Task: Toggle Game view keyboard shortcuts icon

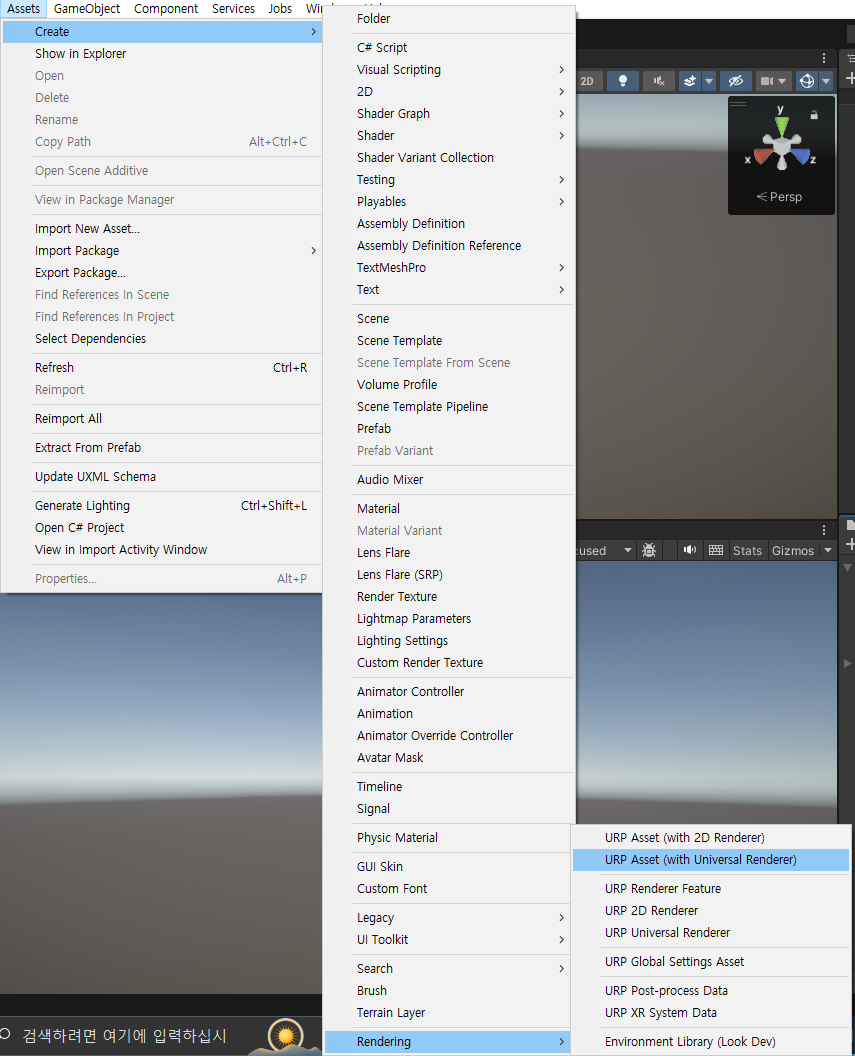Action: (716, 550)
